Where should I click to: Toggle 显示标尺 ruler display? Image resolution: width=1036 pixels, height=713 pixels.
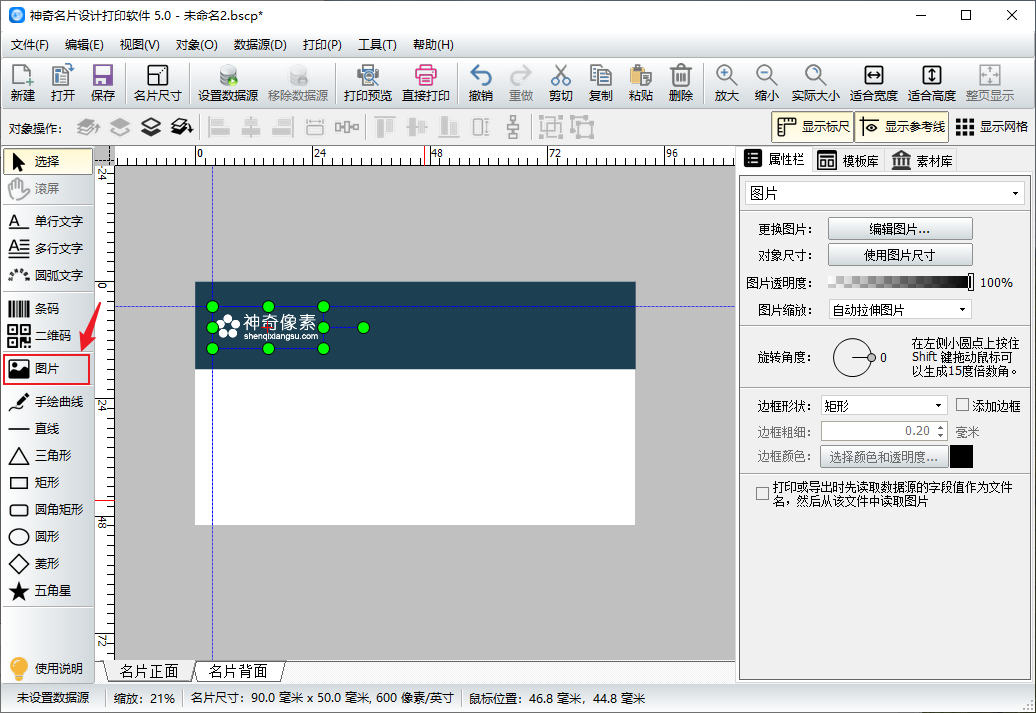point(813,127)
